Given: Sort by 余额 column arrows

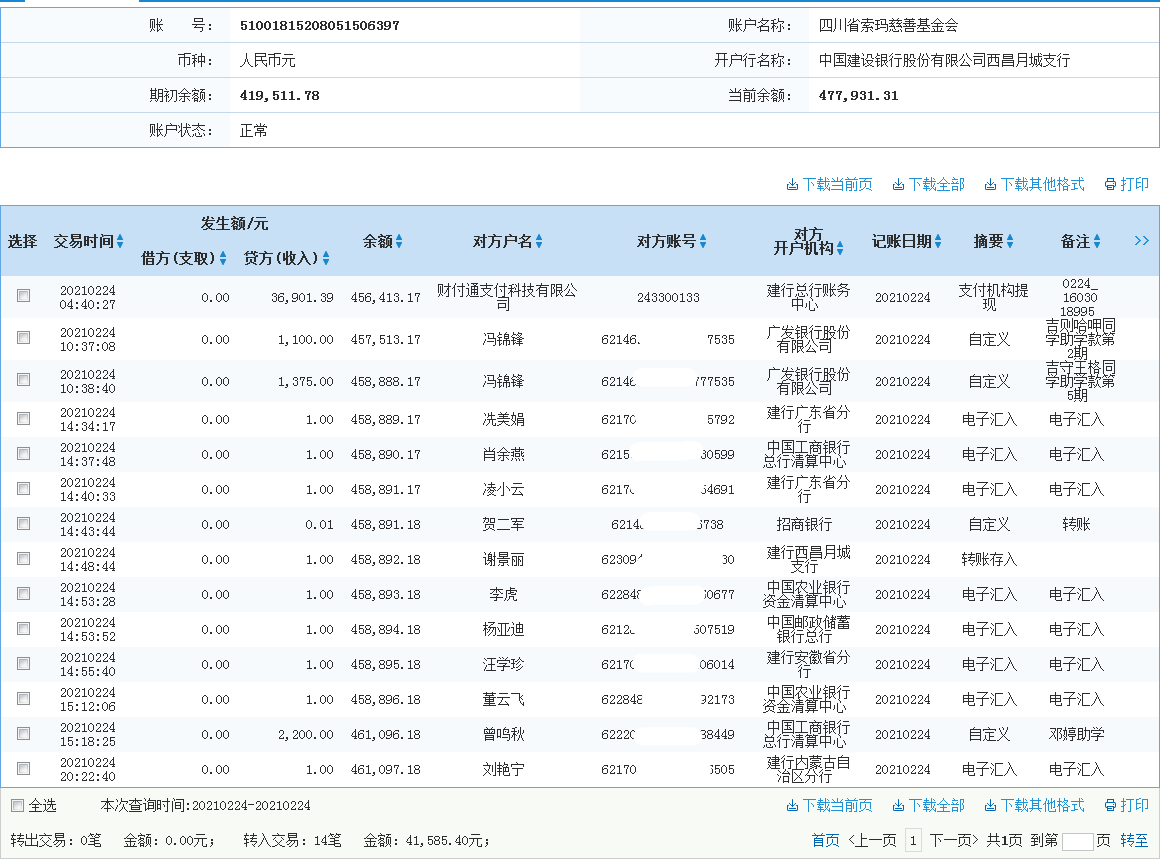Looking at the screenshot, I should (401, 241).
